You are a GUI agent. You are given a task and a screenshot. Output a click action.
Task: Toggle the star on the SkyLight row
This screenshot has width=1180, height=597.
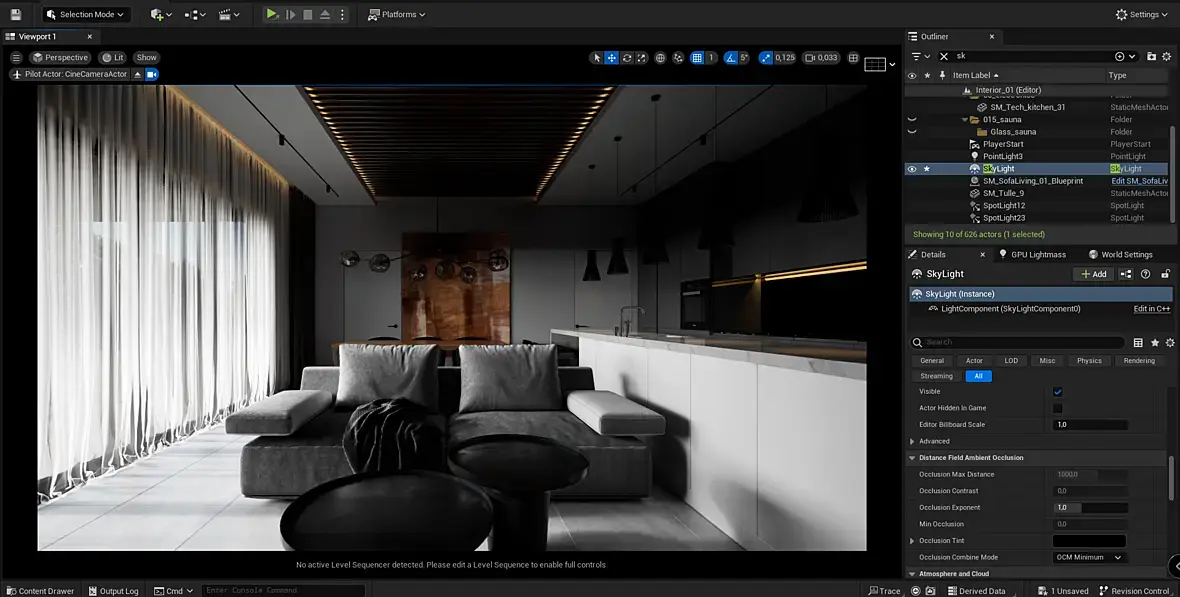tap(927, 169)
